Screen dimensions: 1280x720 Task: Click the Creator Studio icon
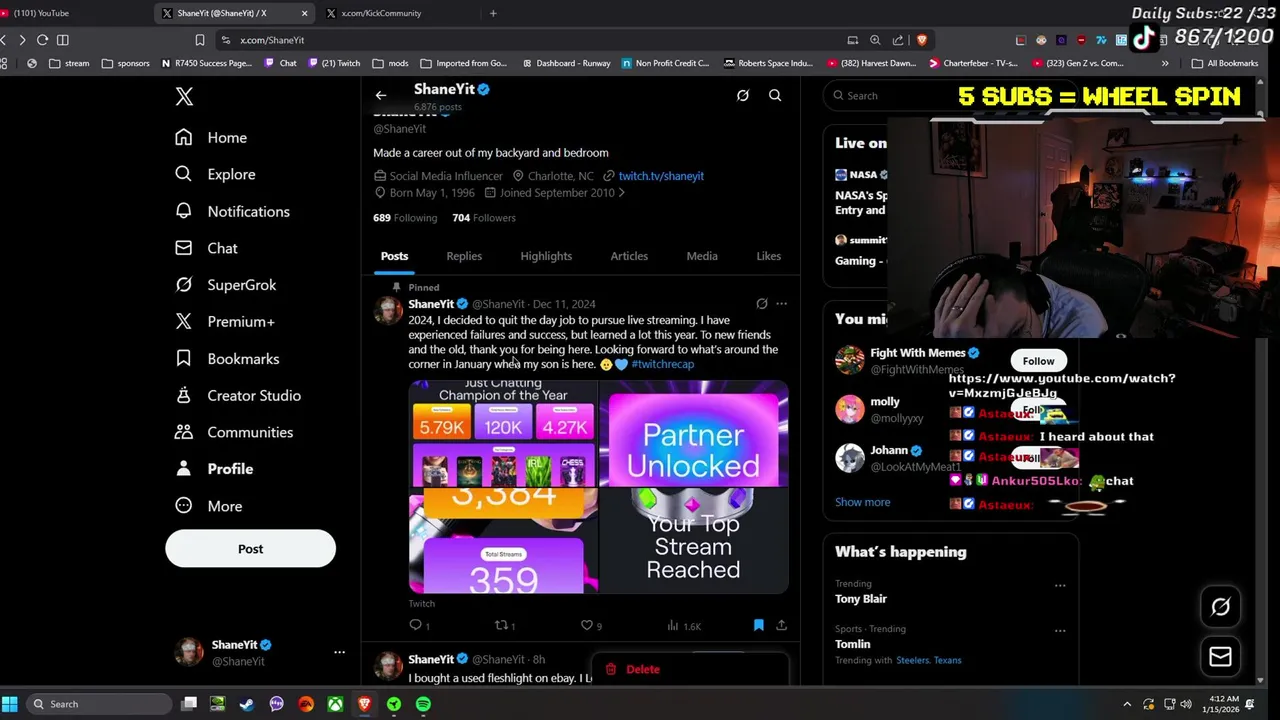click(x=183, y=395)
